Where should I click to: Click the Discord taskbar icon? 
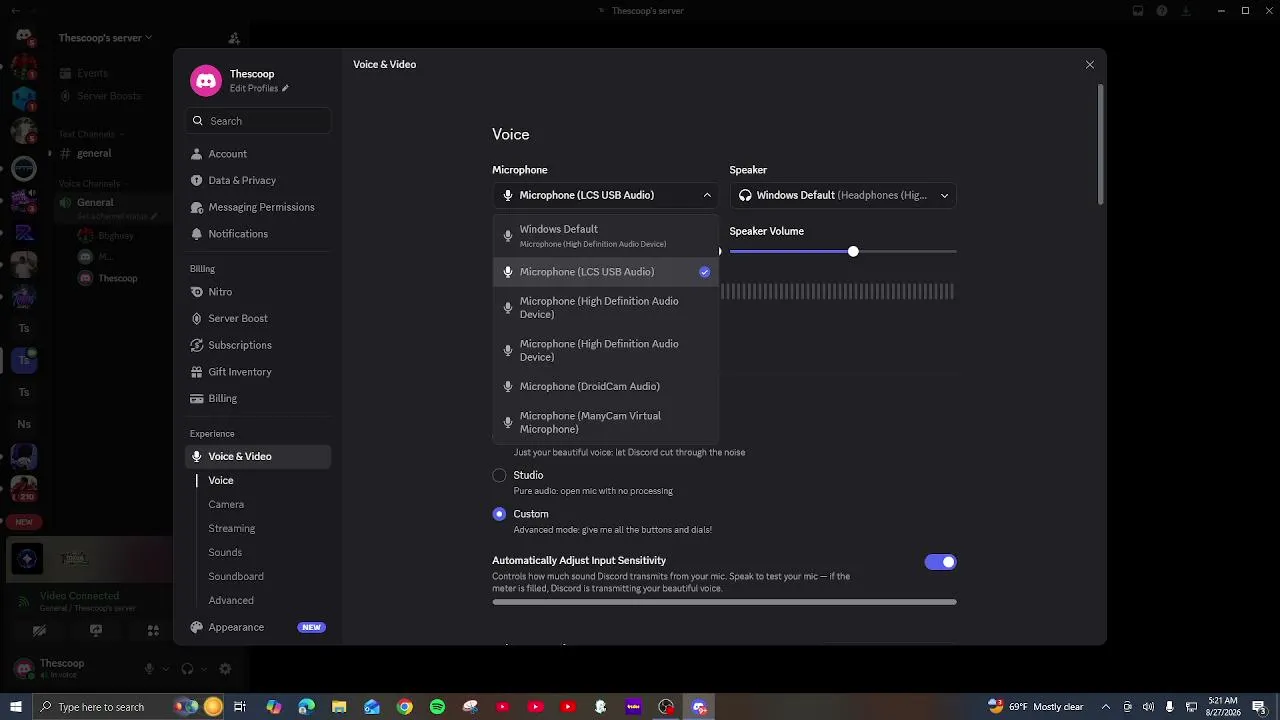[699, 707]
